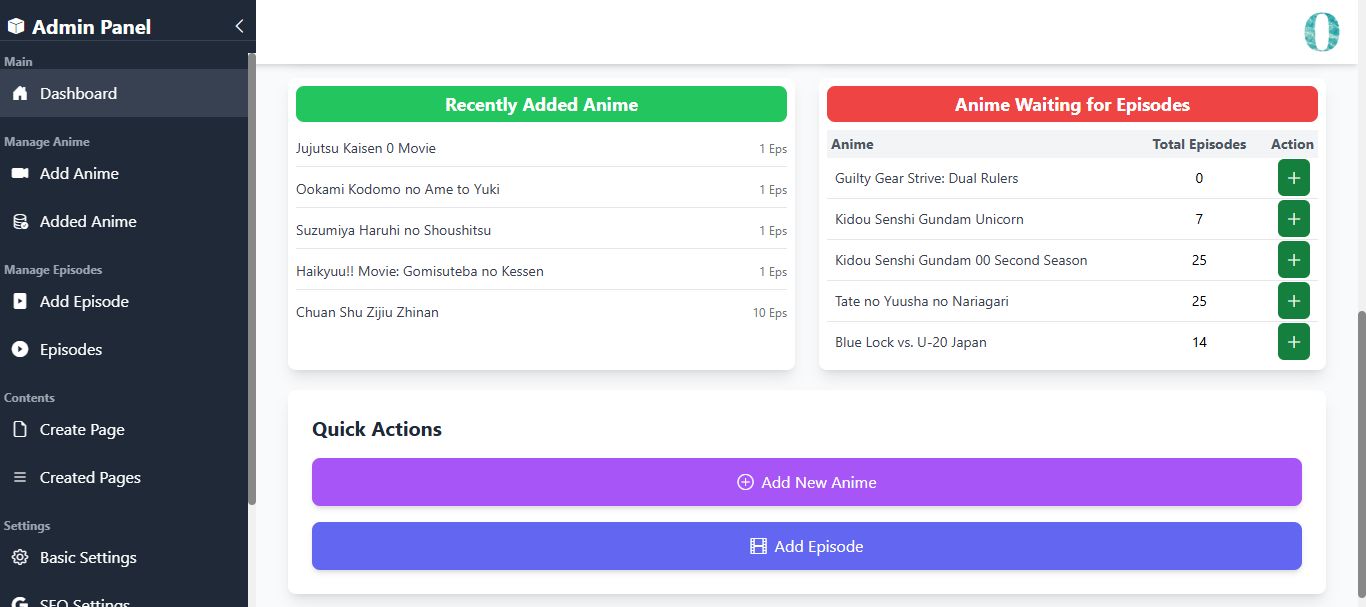
Task: Select Chuan Shu Zijiu Zhinan entry
Action: [367, 313]
